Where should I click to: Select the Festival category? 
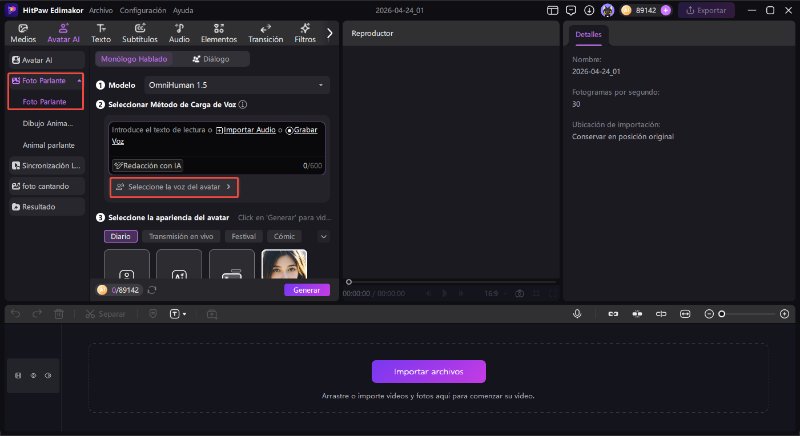point(243,236)
